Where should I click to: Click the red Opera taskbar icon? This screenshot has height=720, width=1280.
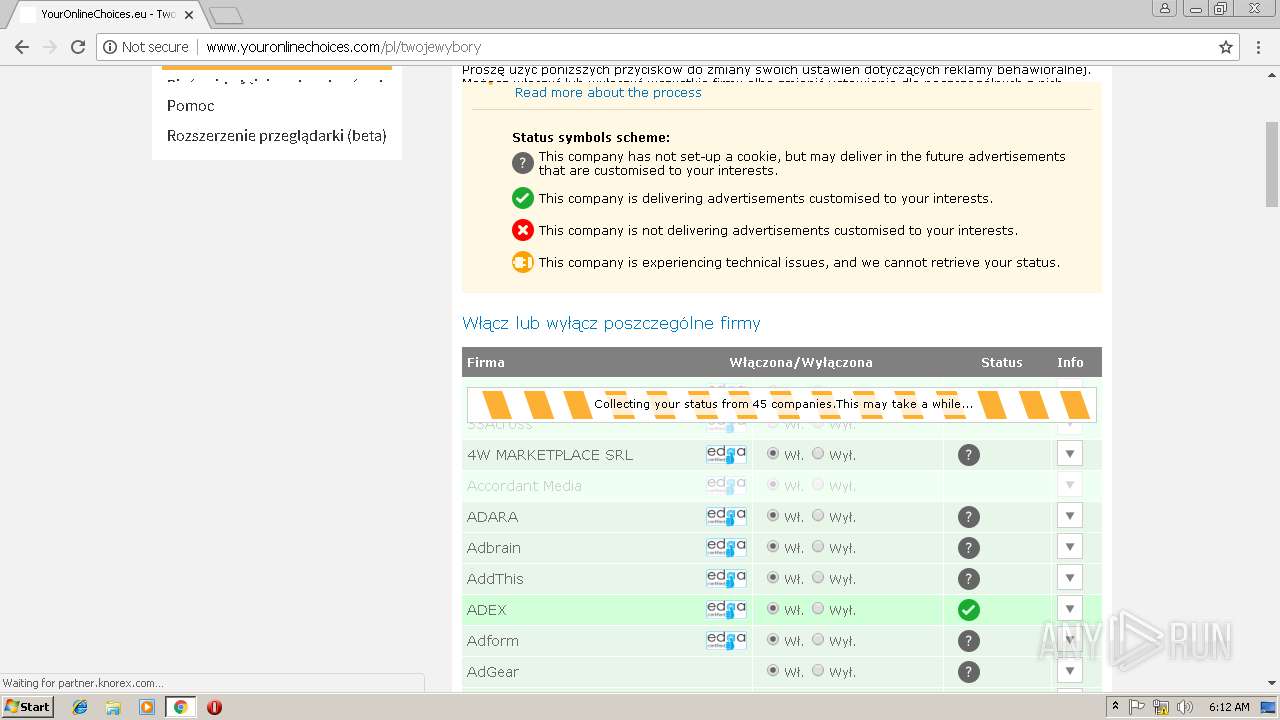(x=214, y=707)
